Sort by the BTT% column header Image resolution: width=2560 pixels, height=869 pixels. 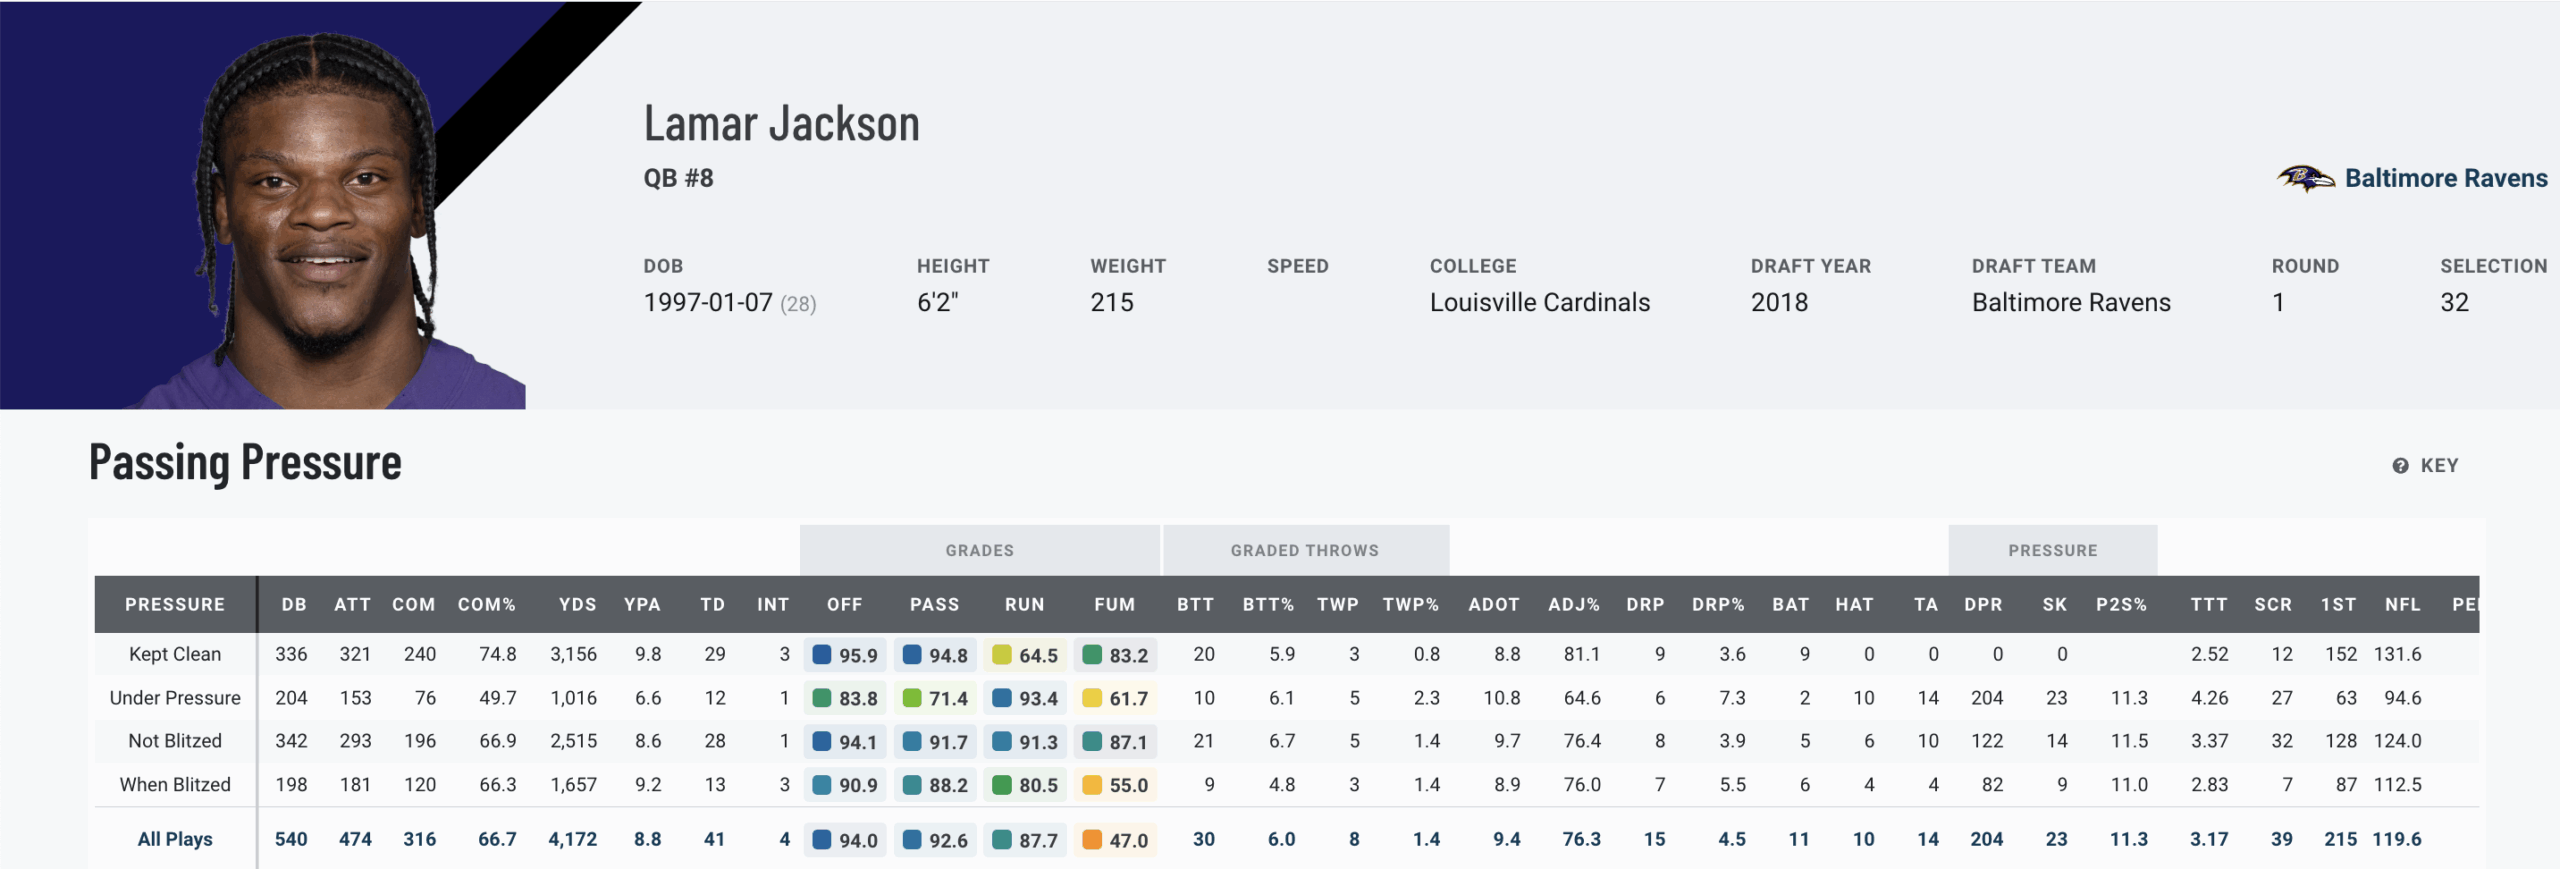[x=1268, y=605]
